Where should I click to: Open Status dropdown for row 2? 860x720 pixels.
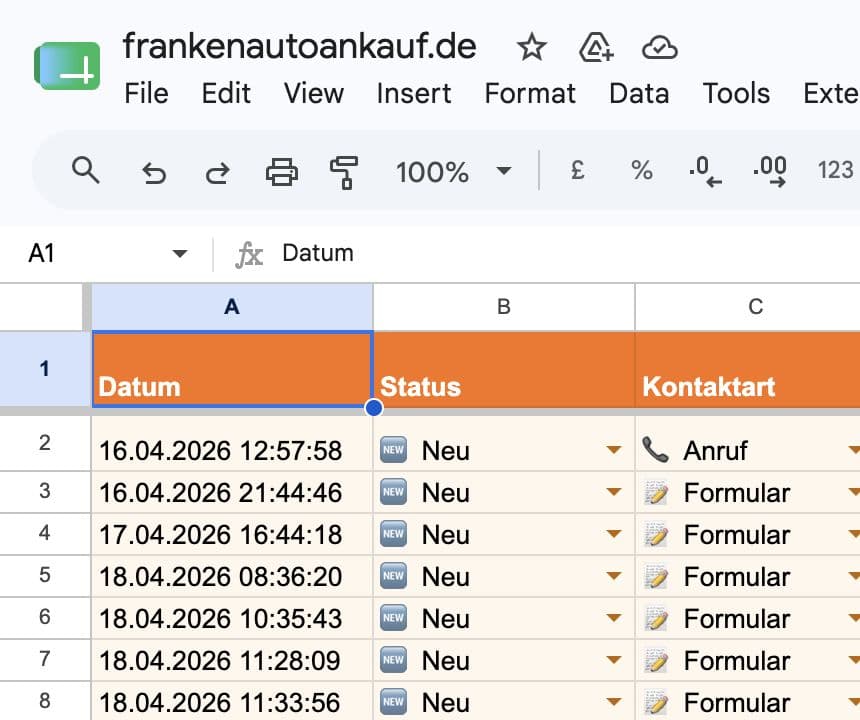[614, 450]
